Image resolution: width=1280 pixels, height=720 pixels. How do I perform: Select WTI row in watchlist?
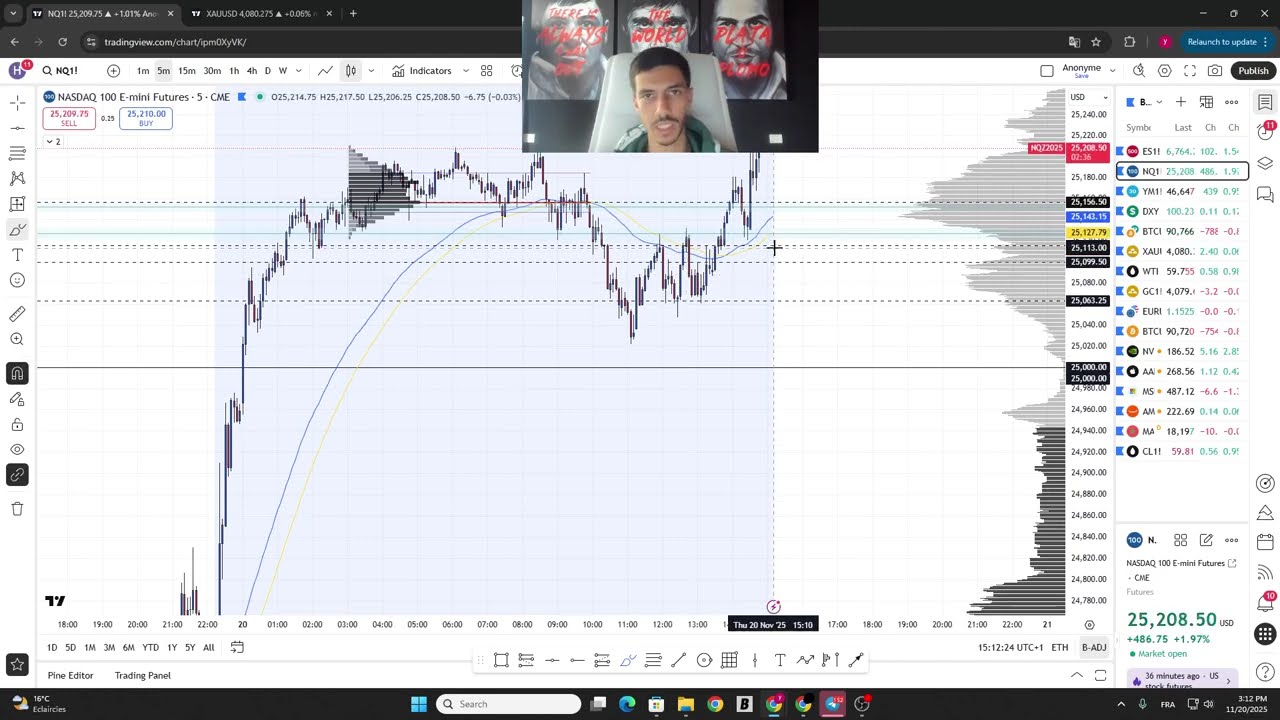click(1182, 271)
